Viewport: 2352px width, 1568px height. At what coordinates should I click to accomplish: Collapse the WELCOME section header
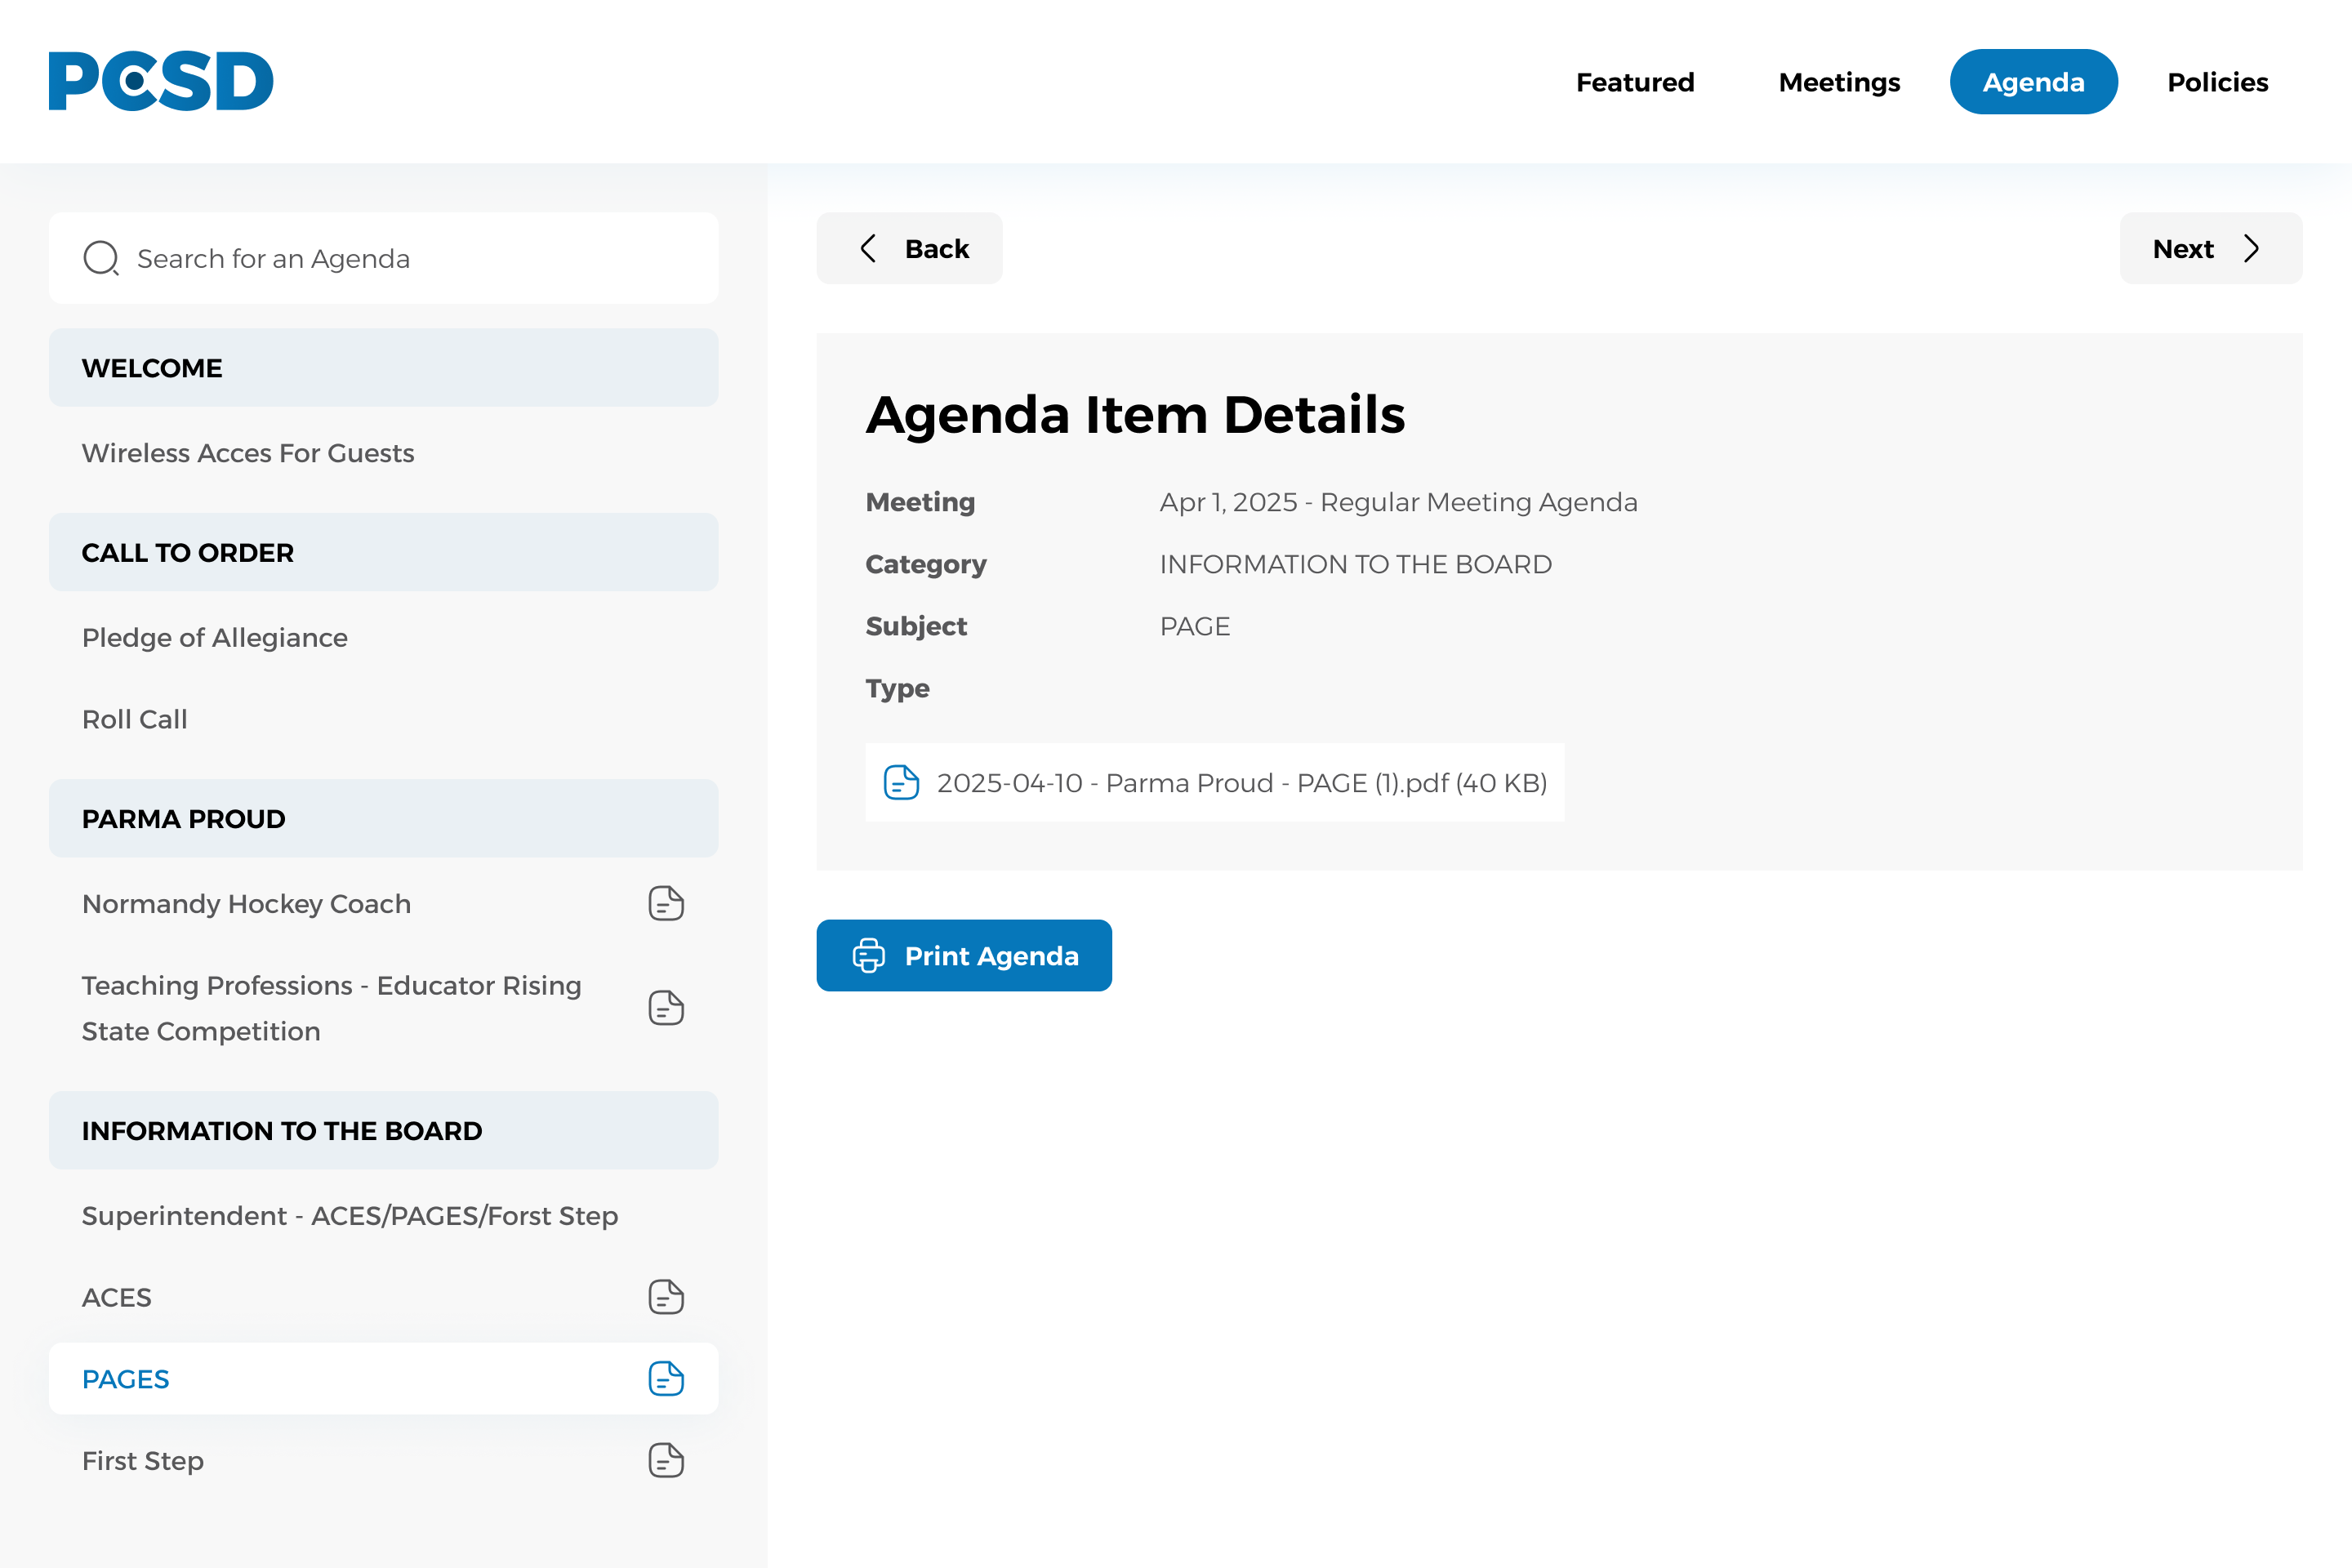click(383, 368)
